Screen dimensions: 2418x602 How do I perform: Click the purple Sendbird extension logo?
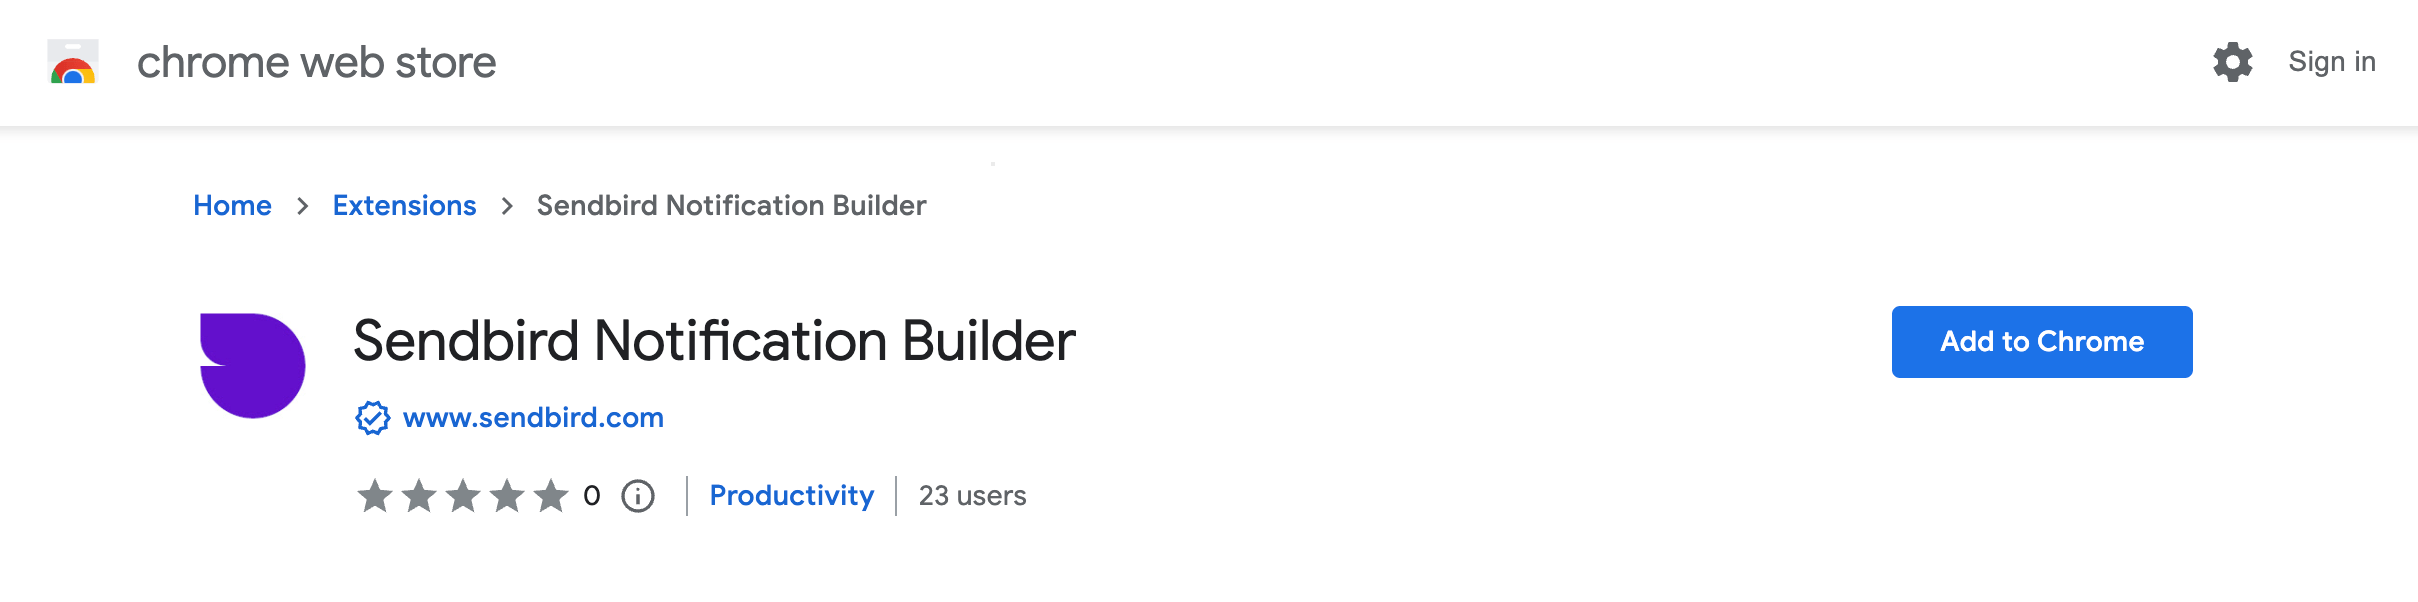(x=253, y=366)
